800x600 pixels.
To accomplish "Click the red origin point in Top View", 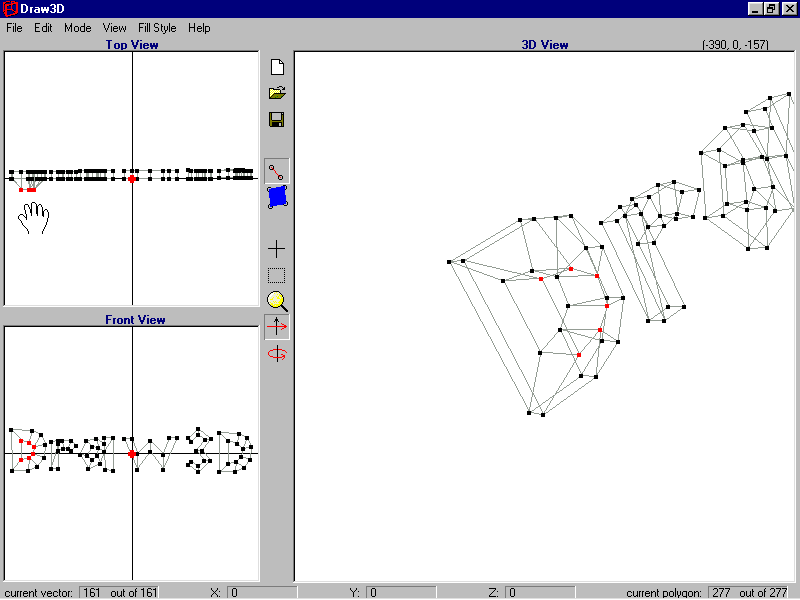I will coord(132,179).
